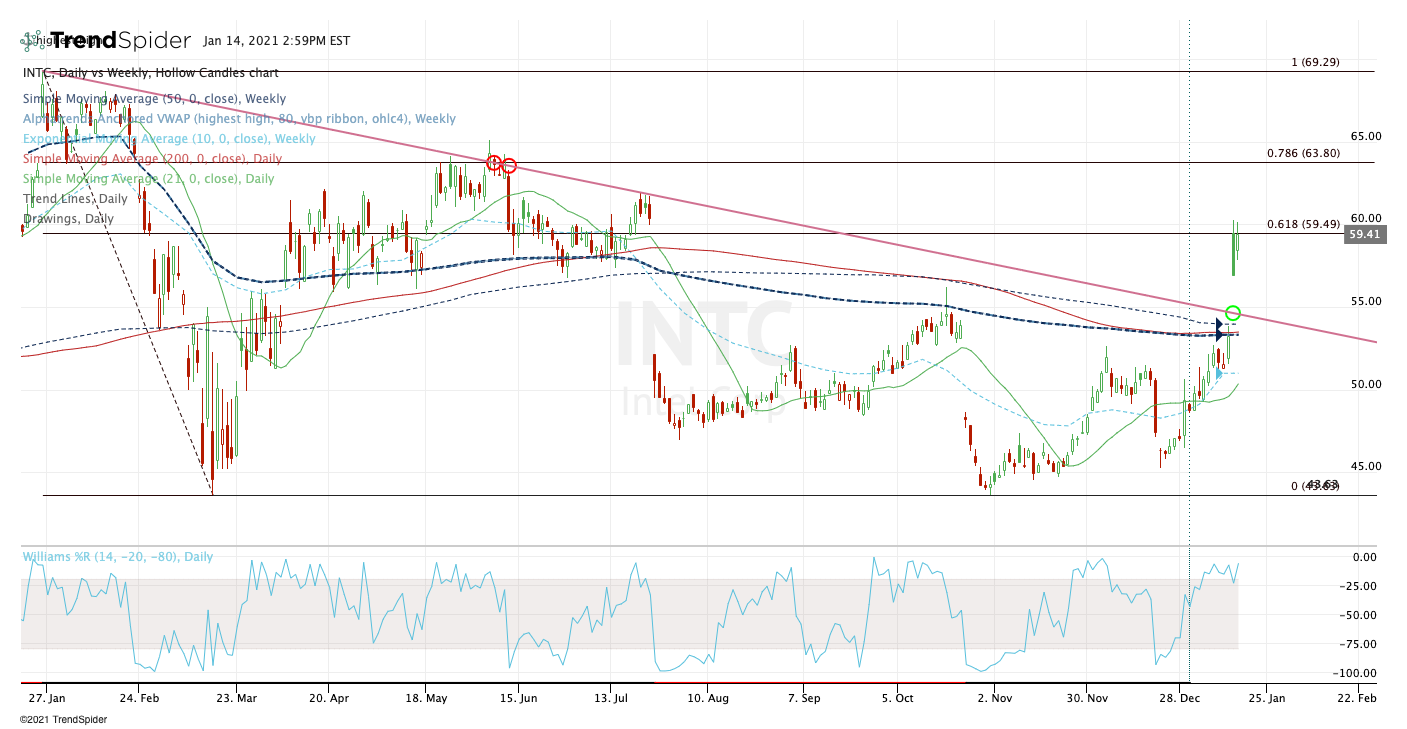This screenshot has width=1407, height=729.
Task: Select the Drawings, Daily legend entry
Action: [68, 219]
